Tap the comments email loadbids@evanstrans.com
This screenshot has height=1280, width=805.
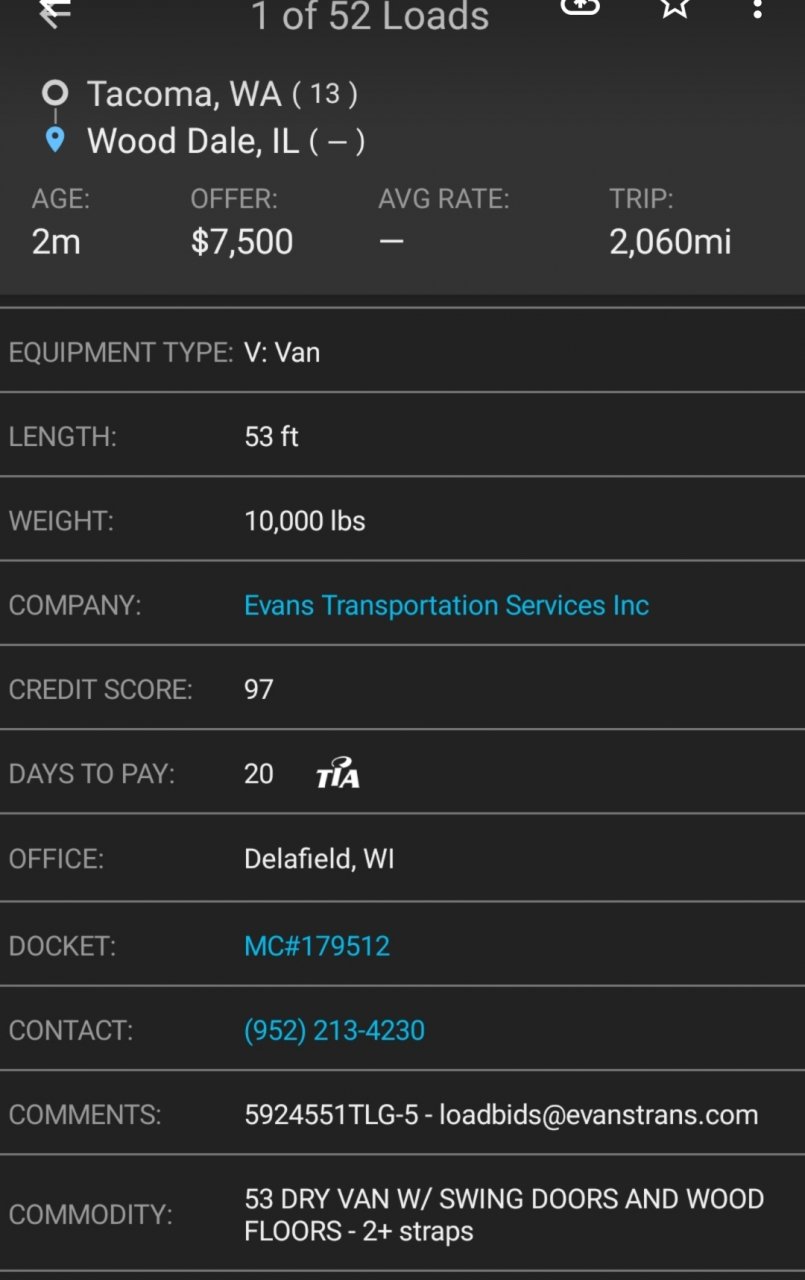click(x=599, y=1115)
